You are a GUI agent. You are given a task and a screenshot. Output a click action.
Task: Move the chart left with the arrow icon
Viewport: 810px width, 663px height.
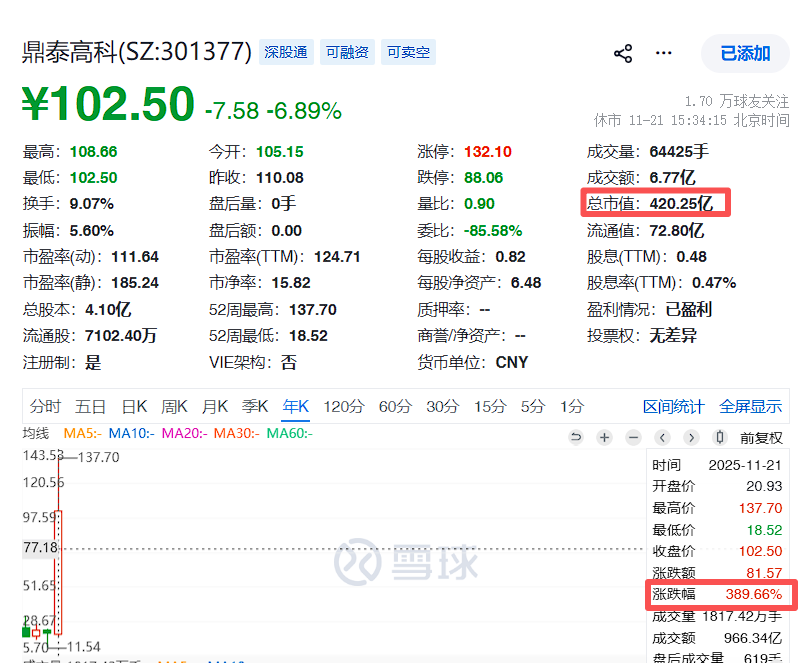coord(662,438)
